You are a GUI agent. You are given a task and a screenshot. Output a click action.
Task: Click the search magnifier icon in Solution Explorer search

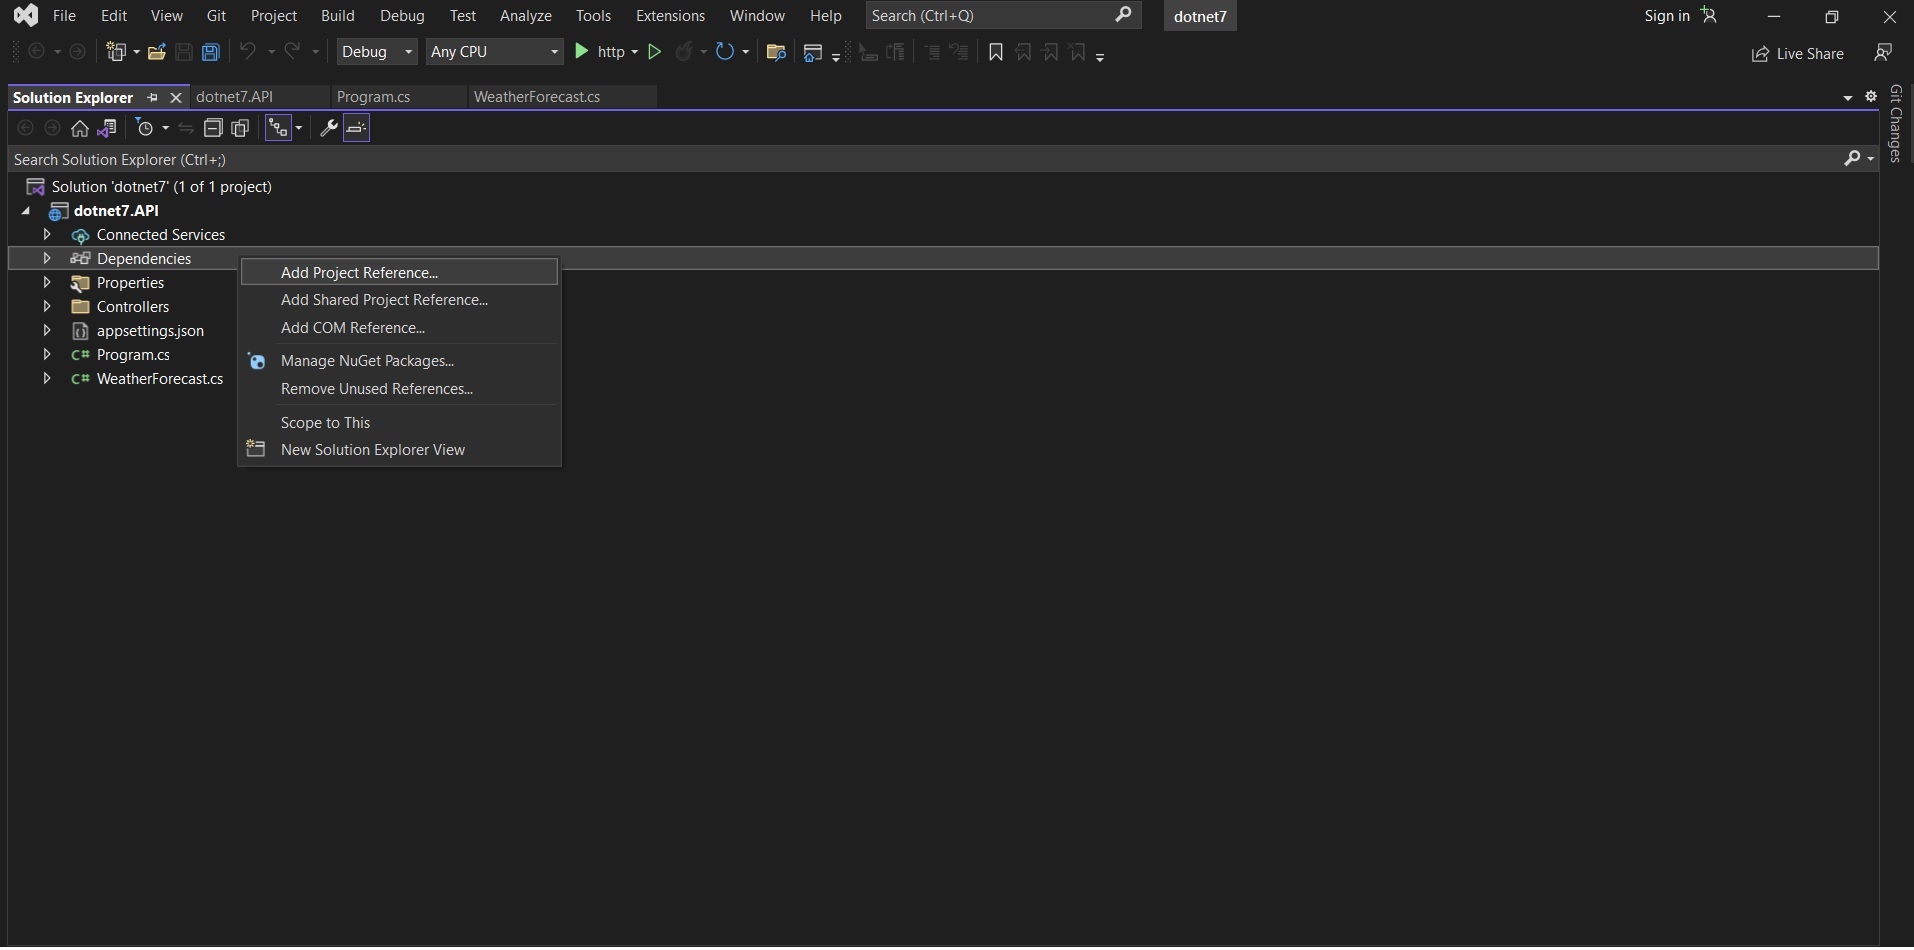pyautogui.click(x=1852, y=159)
